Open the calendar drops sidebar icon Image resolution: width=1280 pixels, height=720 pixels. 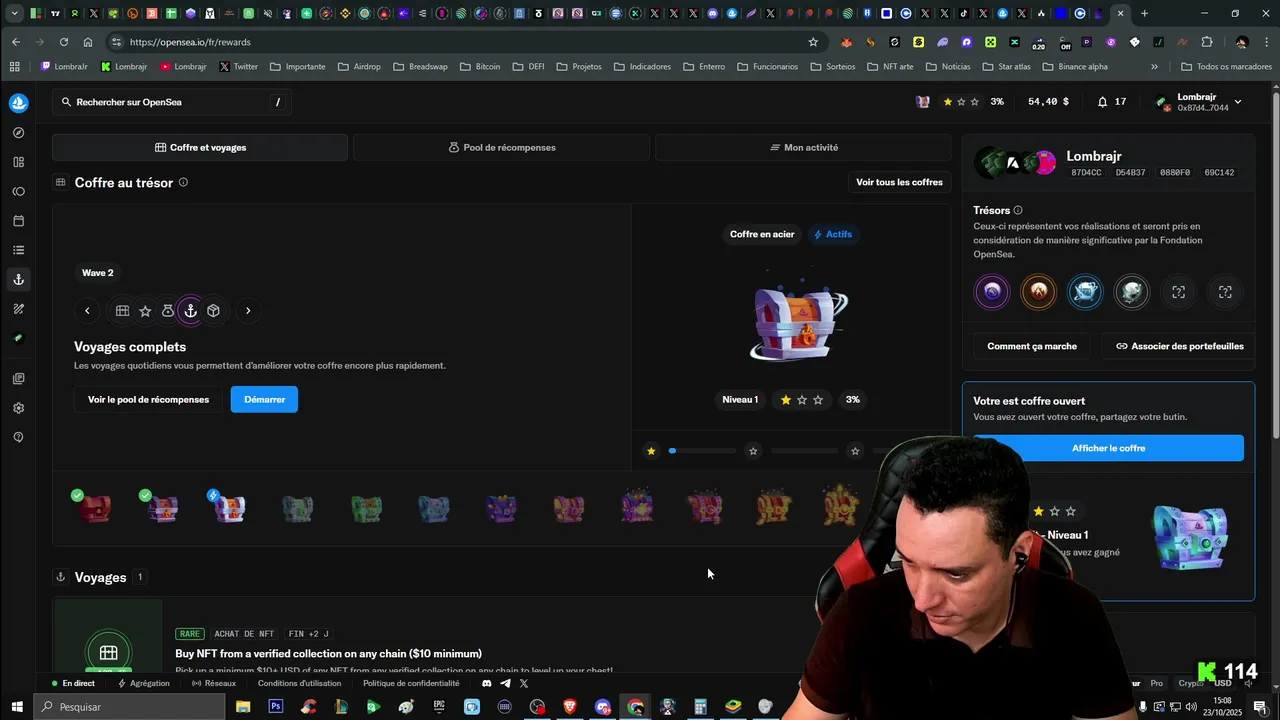[18, 221]
